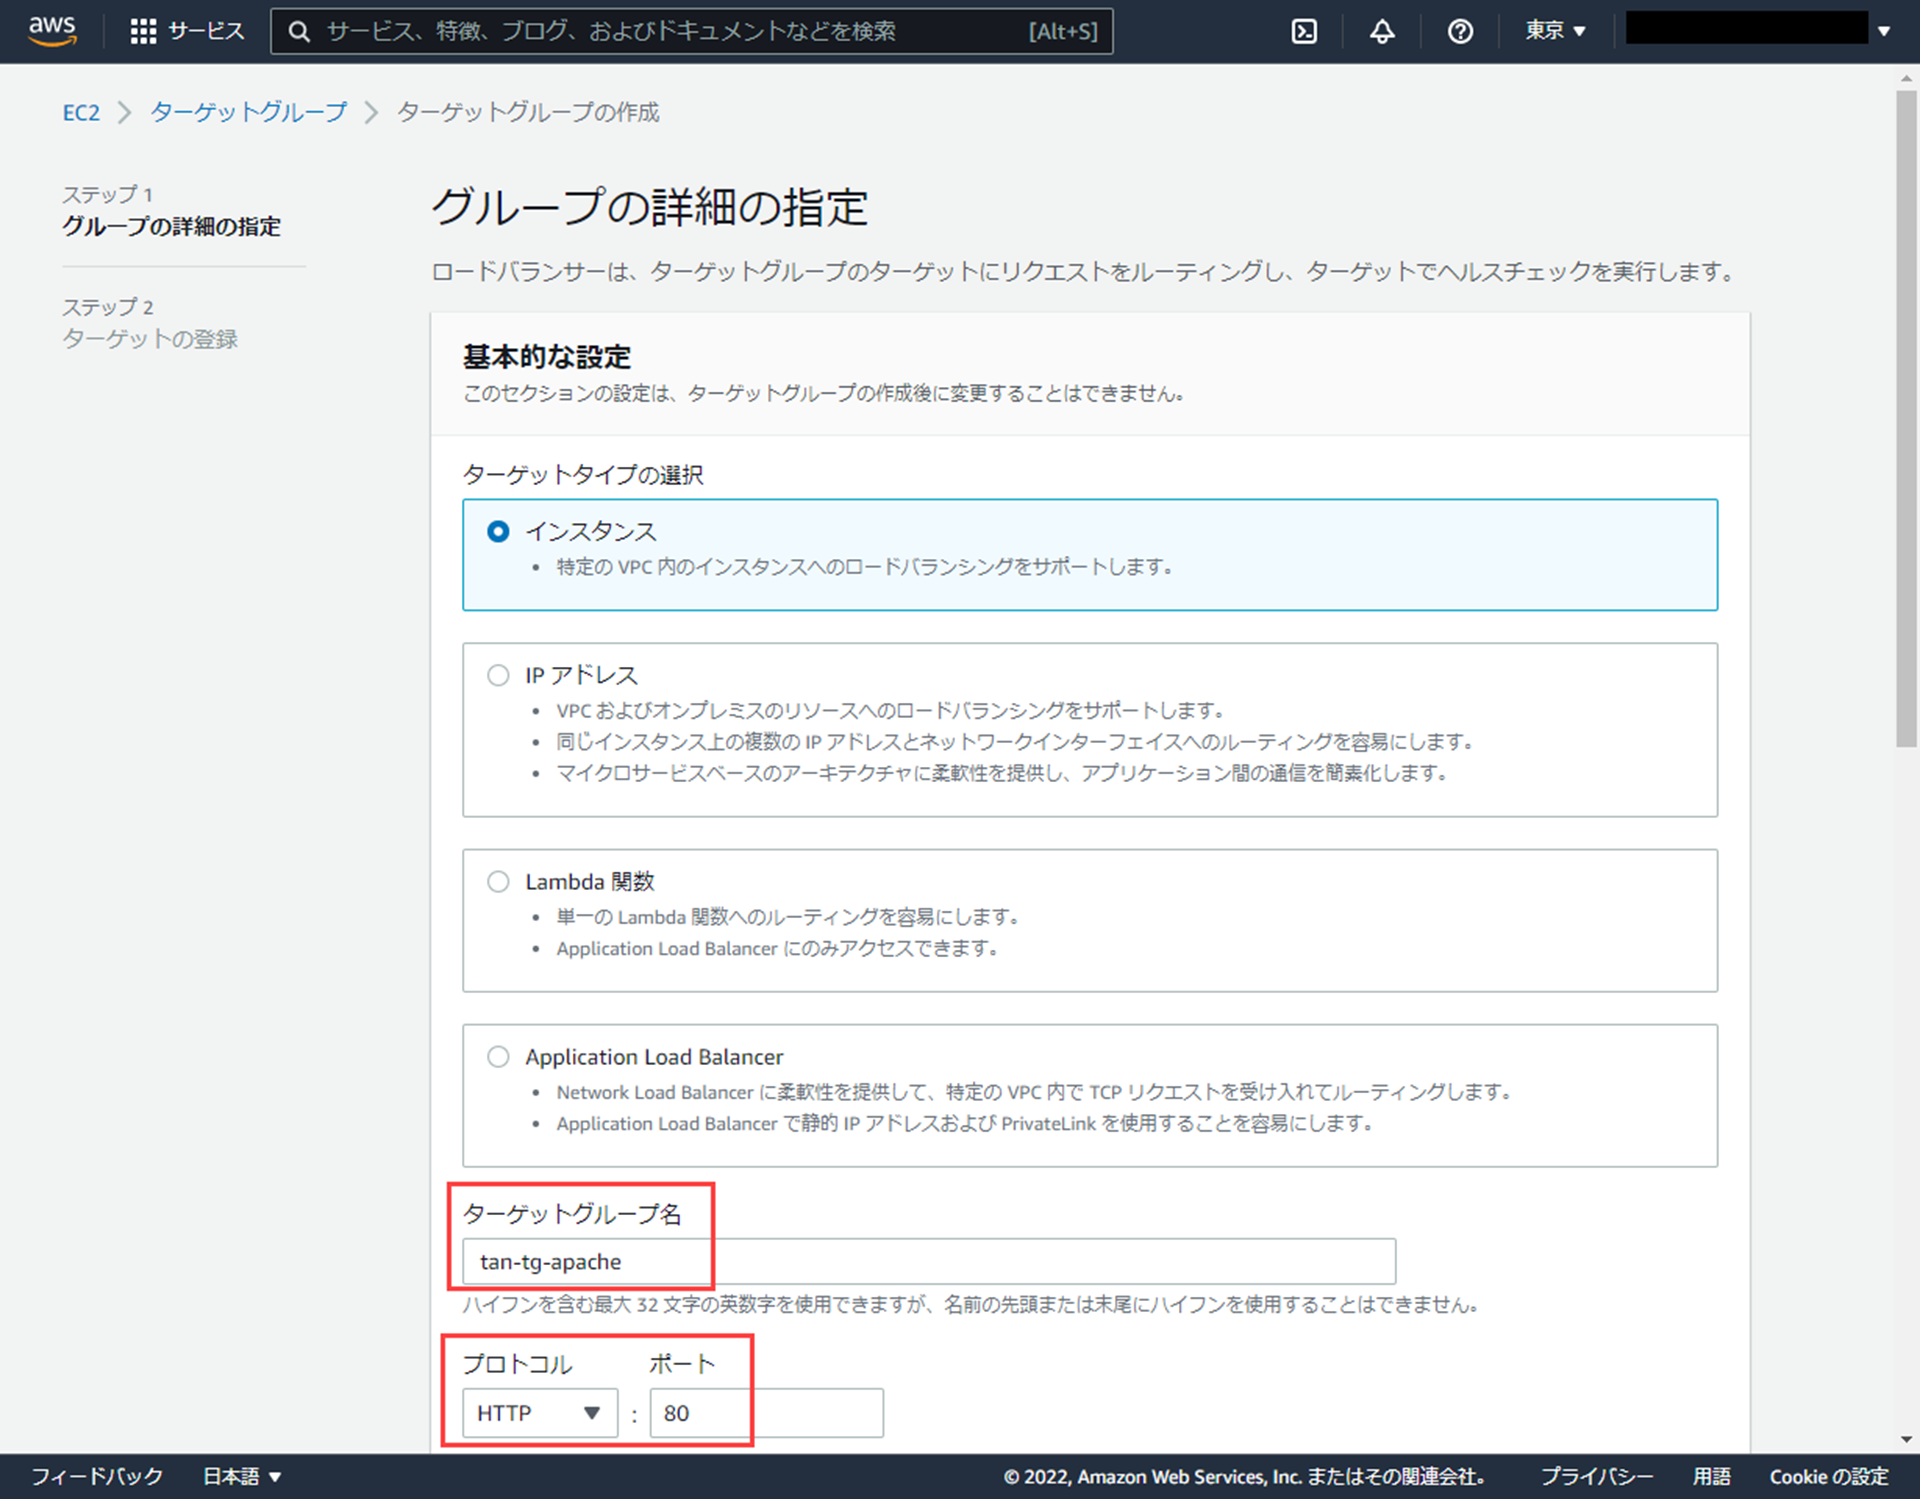The height and width of the screenshot is (1499, 1920).
Task: Select the Lambda 関数 target type
Action: (x=498, y=881)
